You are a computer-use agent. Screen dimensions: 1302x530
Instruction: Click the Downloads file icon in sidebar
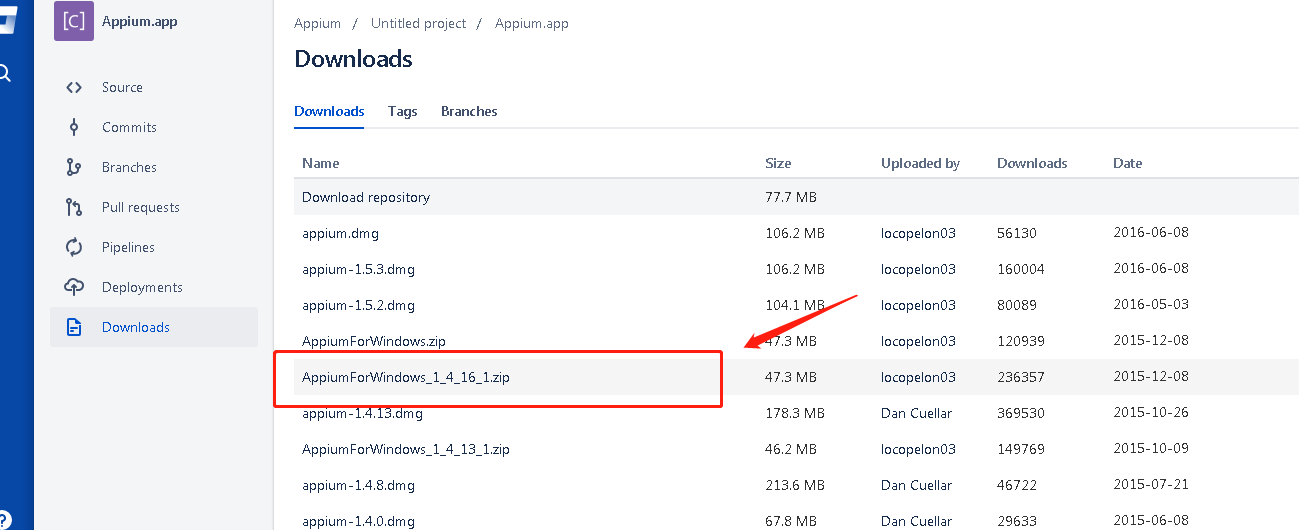pos(74,327)
